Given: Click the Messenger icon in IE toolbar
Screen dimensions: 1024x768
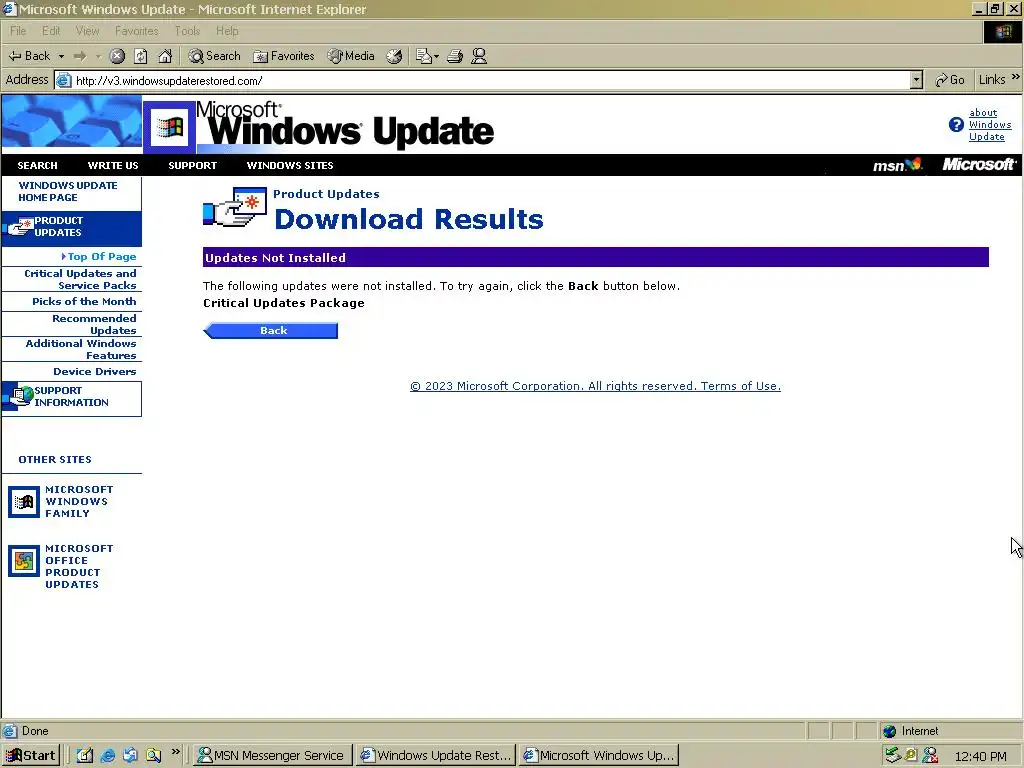Looking at the screenshot, I should coord(479,56).
